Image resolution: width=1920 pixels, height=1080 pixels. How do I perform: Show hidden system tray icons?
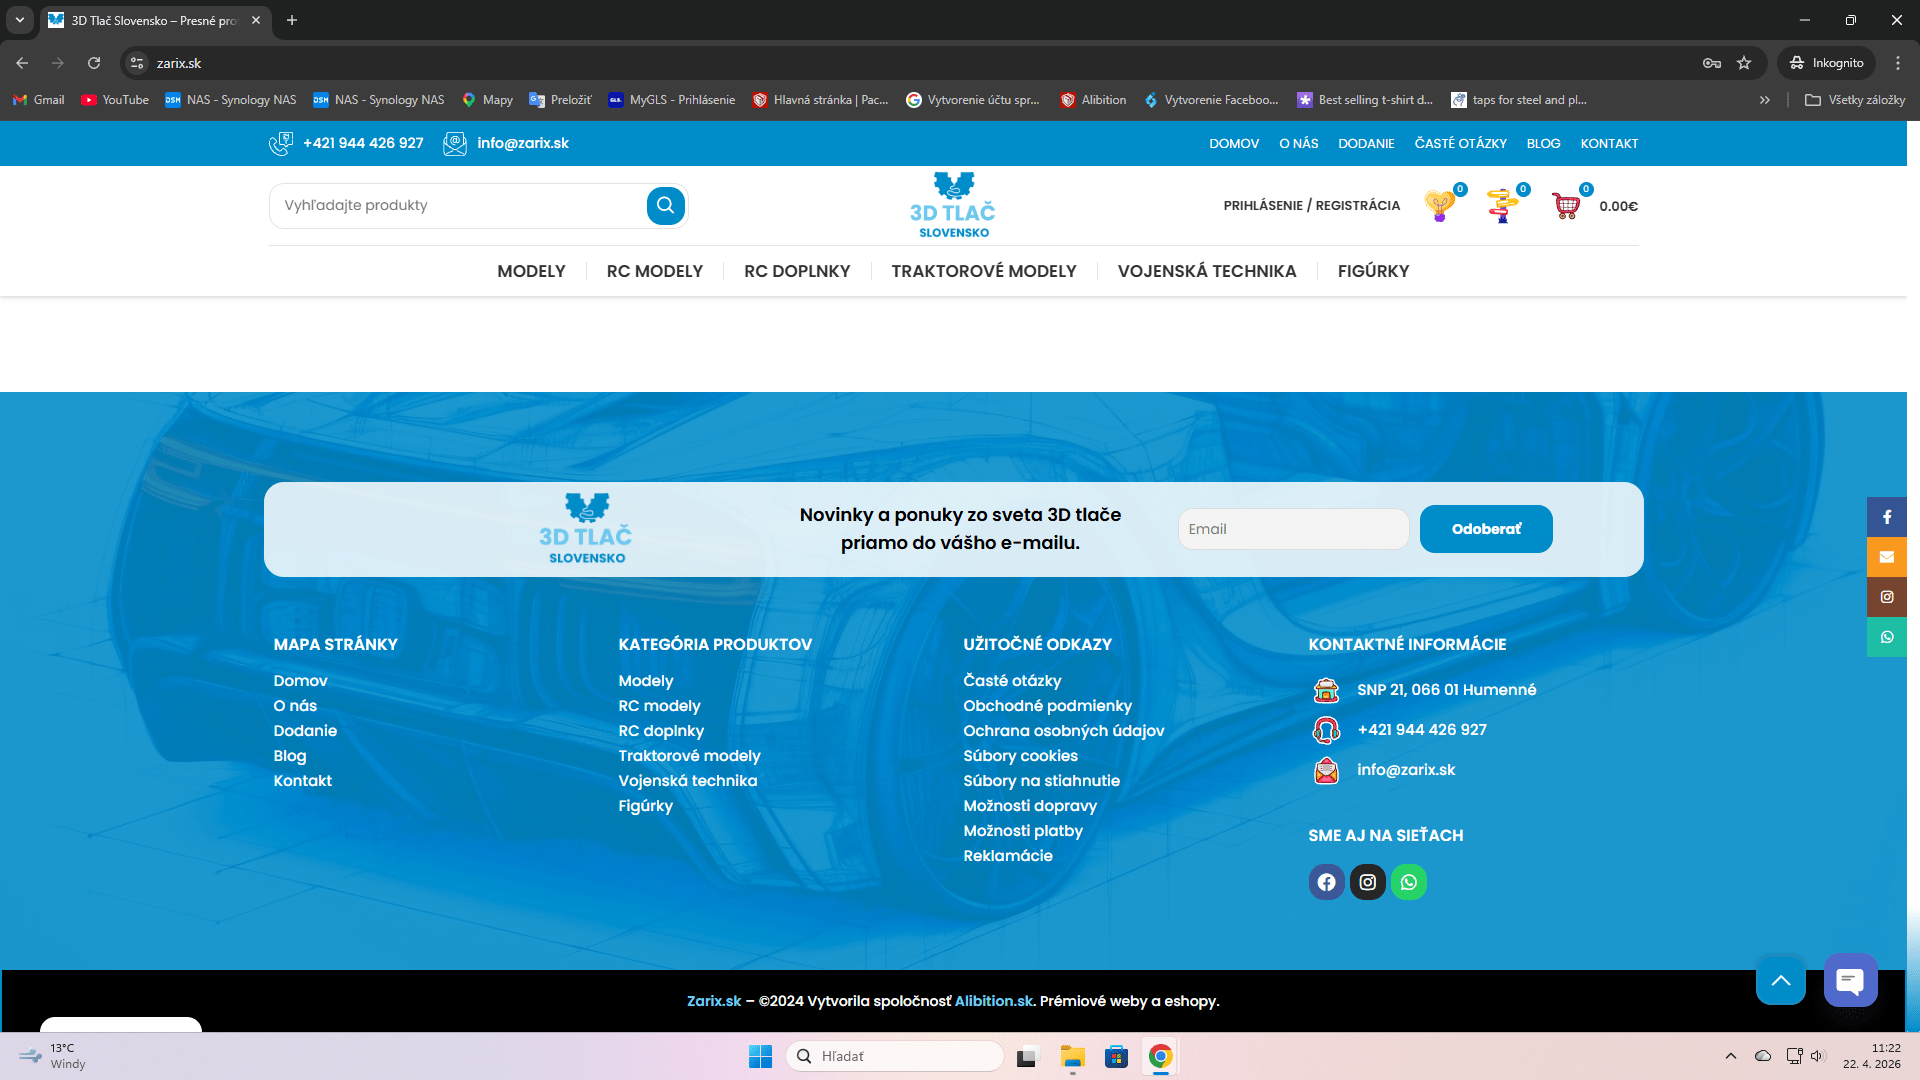[1731, 1056]
